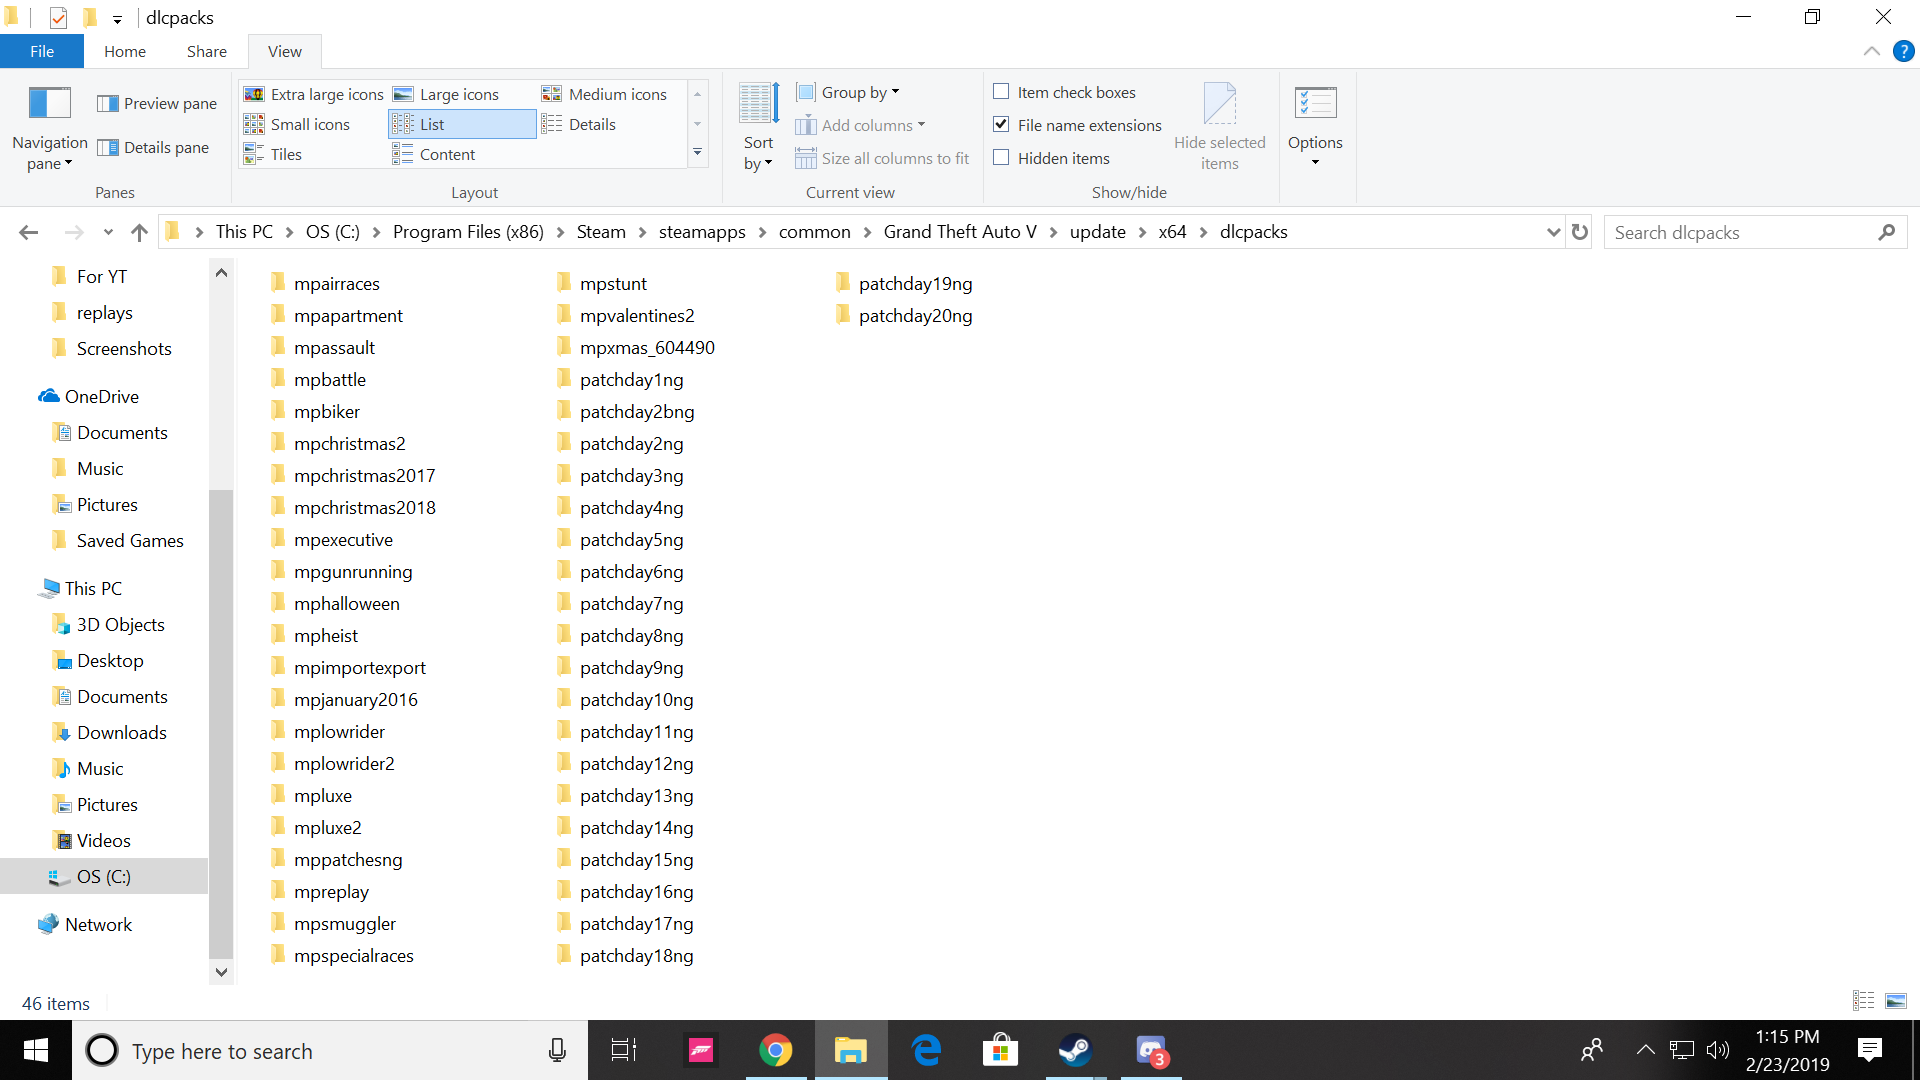Show Hidden items
The image size is (1920, 1080).
(x=1002, y=157)
